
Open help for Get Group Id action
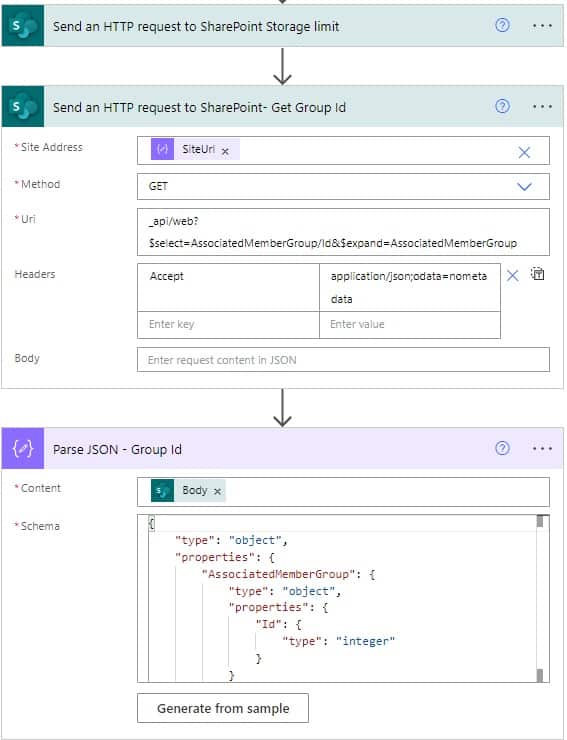click(502, 107)
